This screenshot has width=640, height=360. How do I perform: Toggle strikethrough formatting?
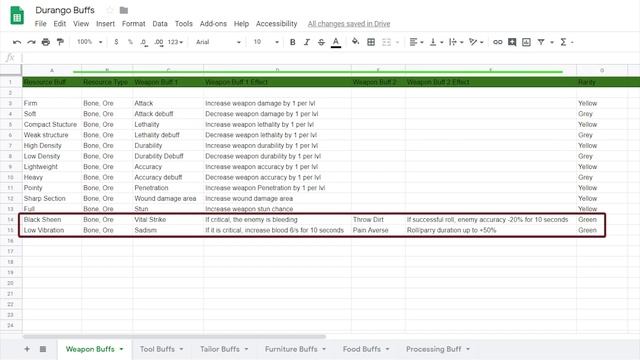tap(321, 42)
